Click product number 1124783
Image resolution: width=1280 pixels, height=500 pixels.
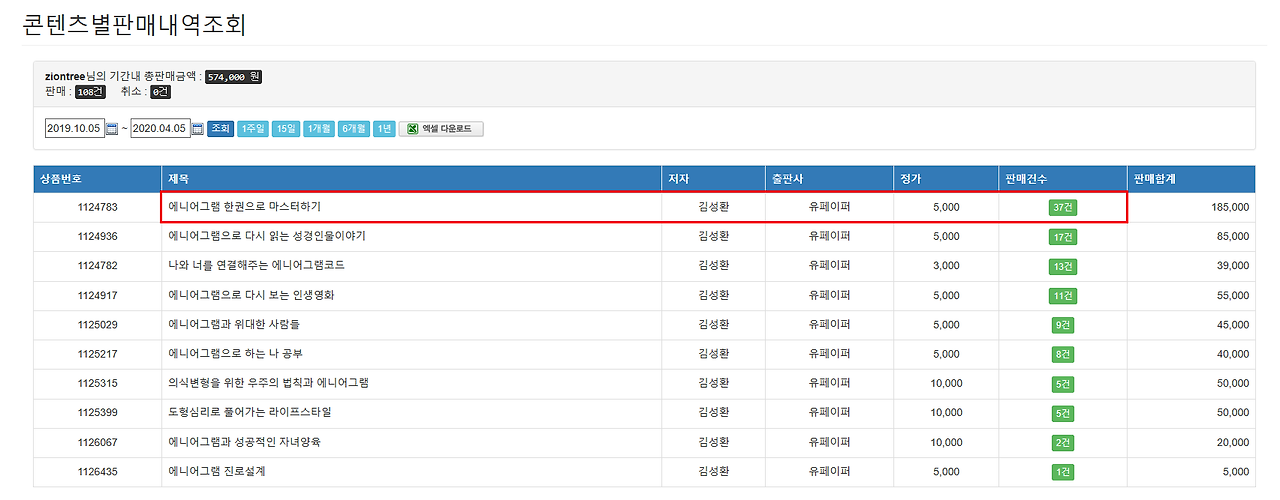97,207
